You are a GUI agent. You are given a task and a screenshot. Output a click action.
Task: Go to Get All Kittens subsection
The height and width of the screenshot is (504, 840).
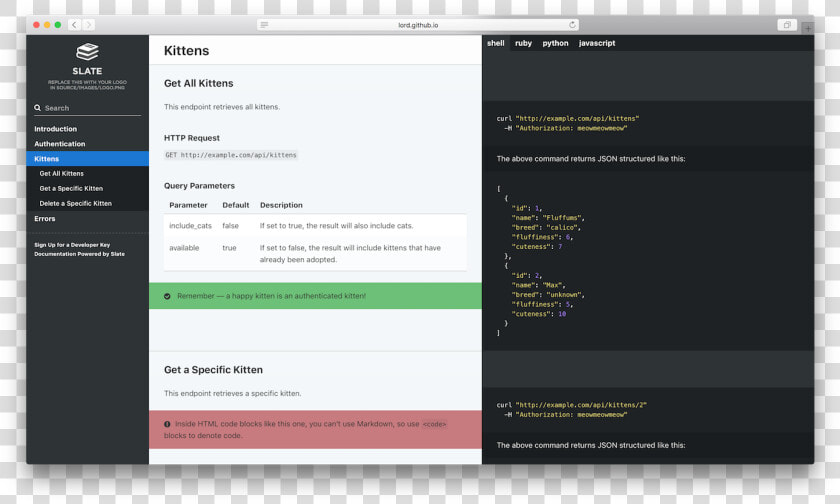62,174
